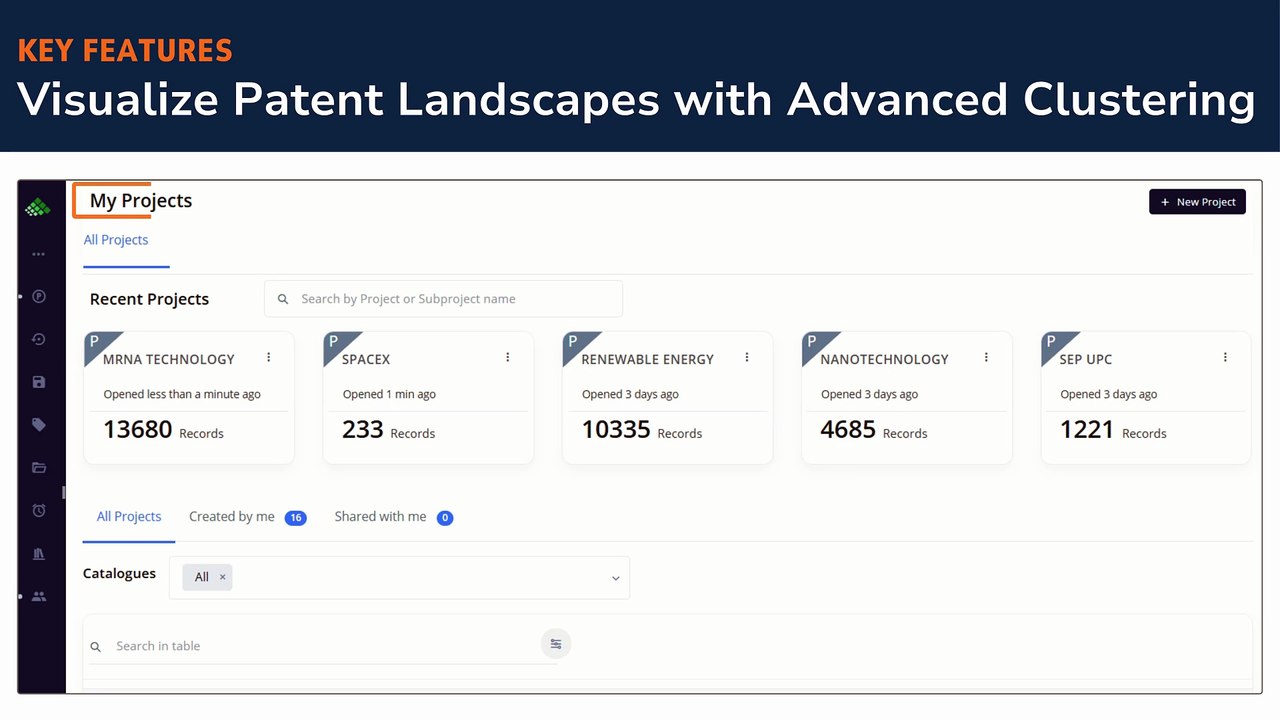Click the 4685 Records count
The height and width of the screenshot is (720, 1280).
coord(873,430)
